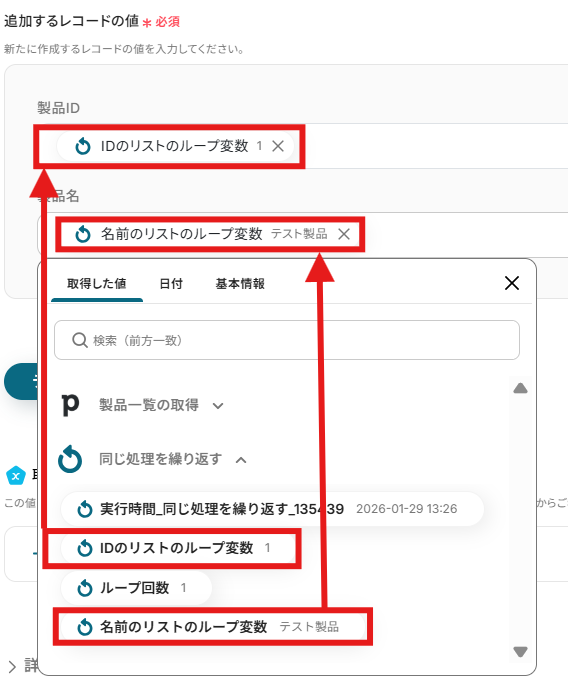Click the magnifier search icon
The height and width of the screenshot is (682, 568).
pos(80,340)
